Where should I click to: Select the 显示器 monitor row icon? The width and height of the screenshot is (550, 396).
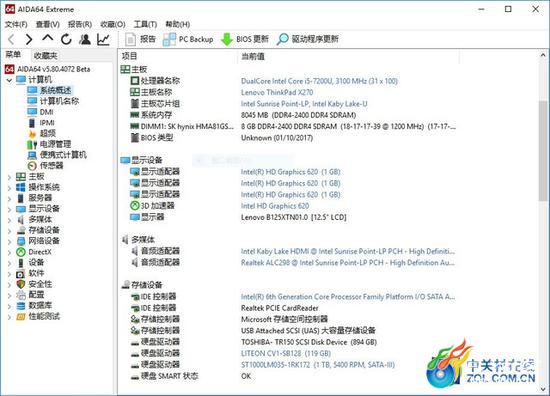135,217
